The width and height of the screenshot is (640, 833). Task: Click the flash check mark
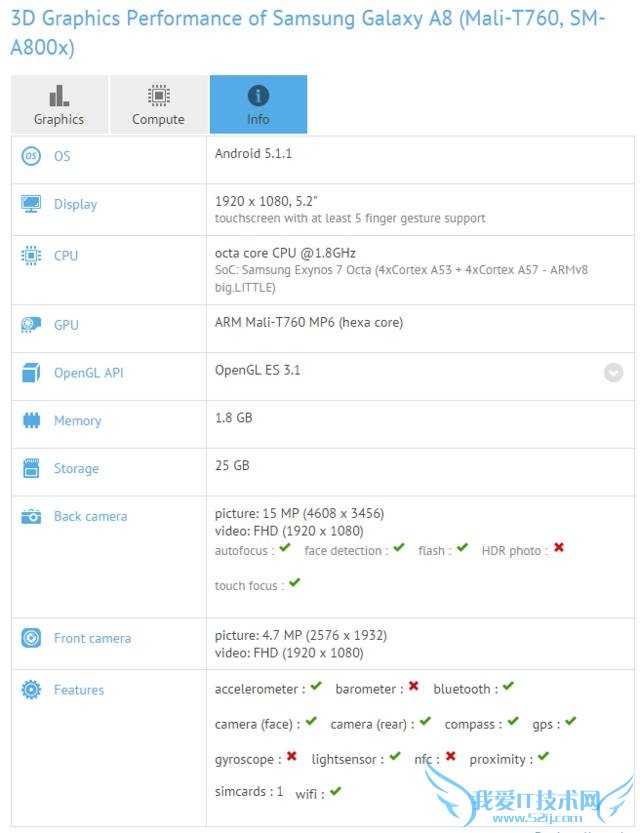(x=462, y=547)
